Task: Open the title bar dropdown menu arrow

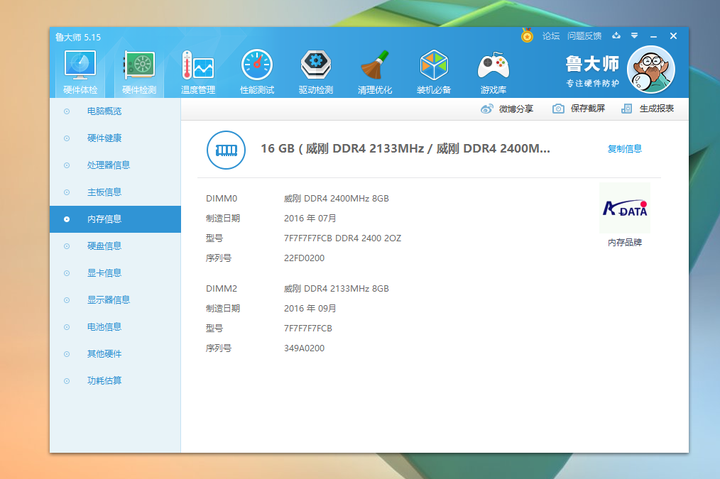Action: click(x=635, y=35)
